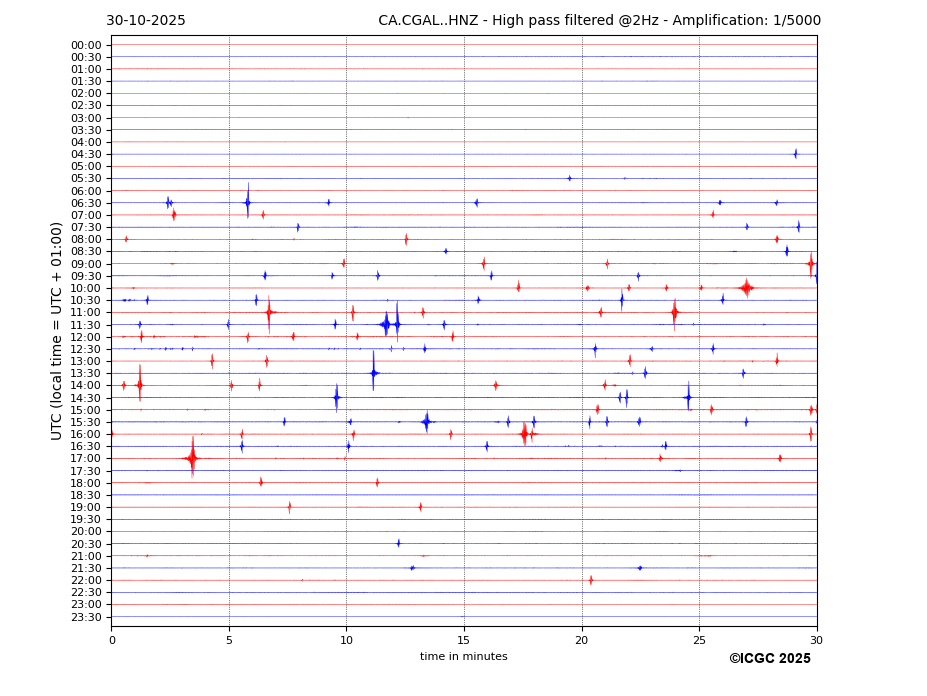
Task: Click the 15 tick on the minutes axis
Action: point(464,640)
